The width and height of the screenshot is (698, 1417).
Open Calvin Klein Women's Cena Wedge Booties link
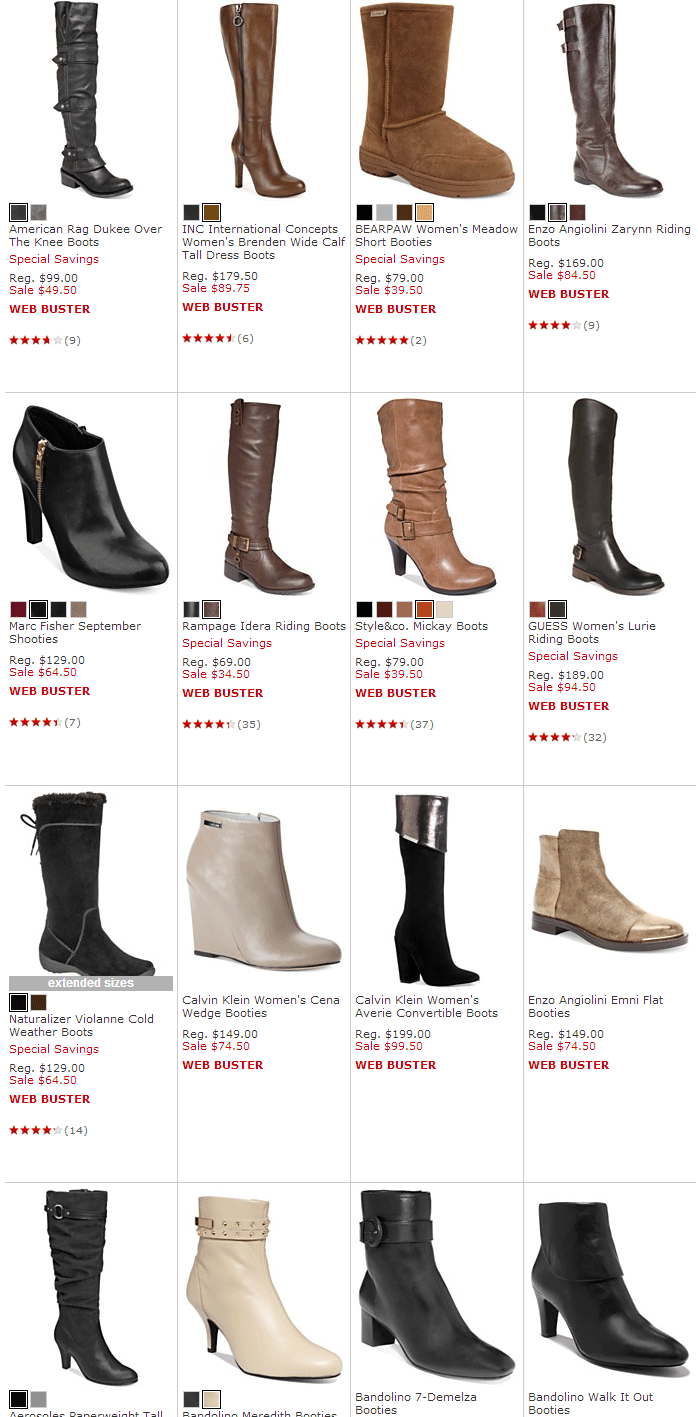point(261,1006)
